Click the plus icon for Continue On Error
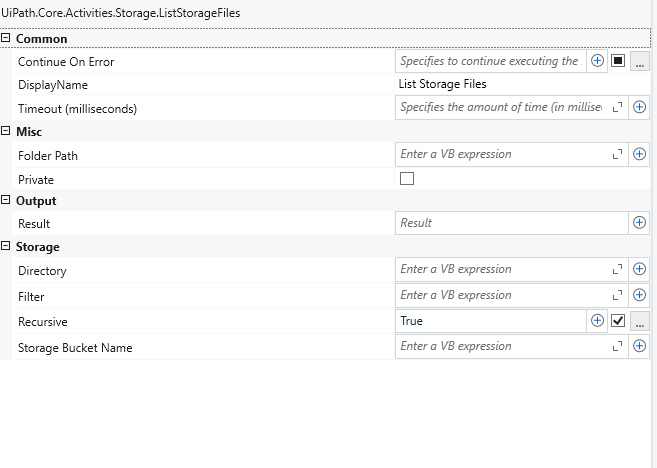This screenshot has height=468, width=657. [x=597, y=61]
